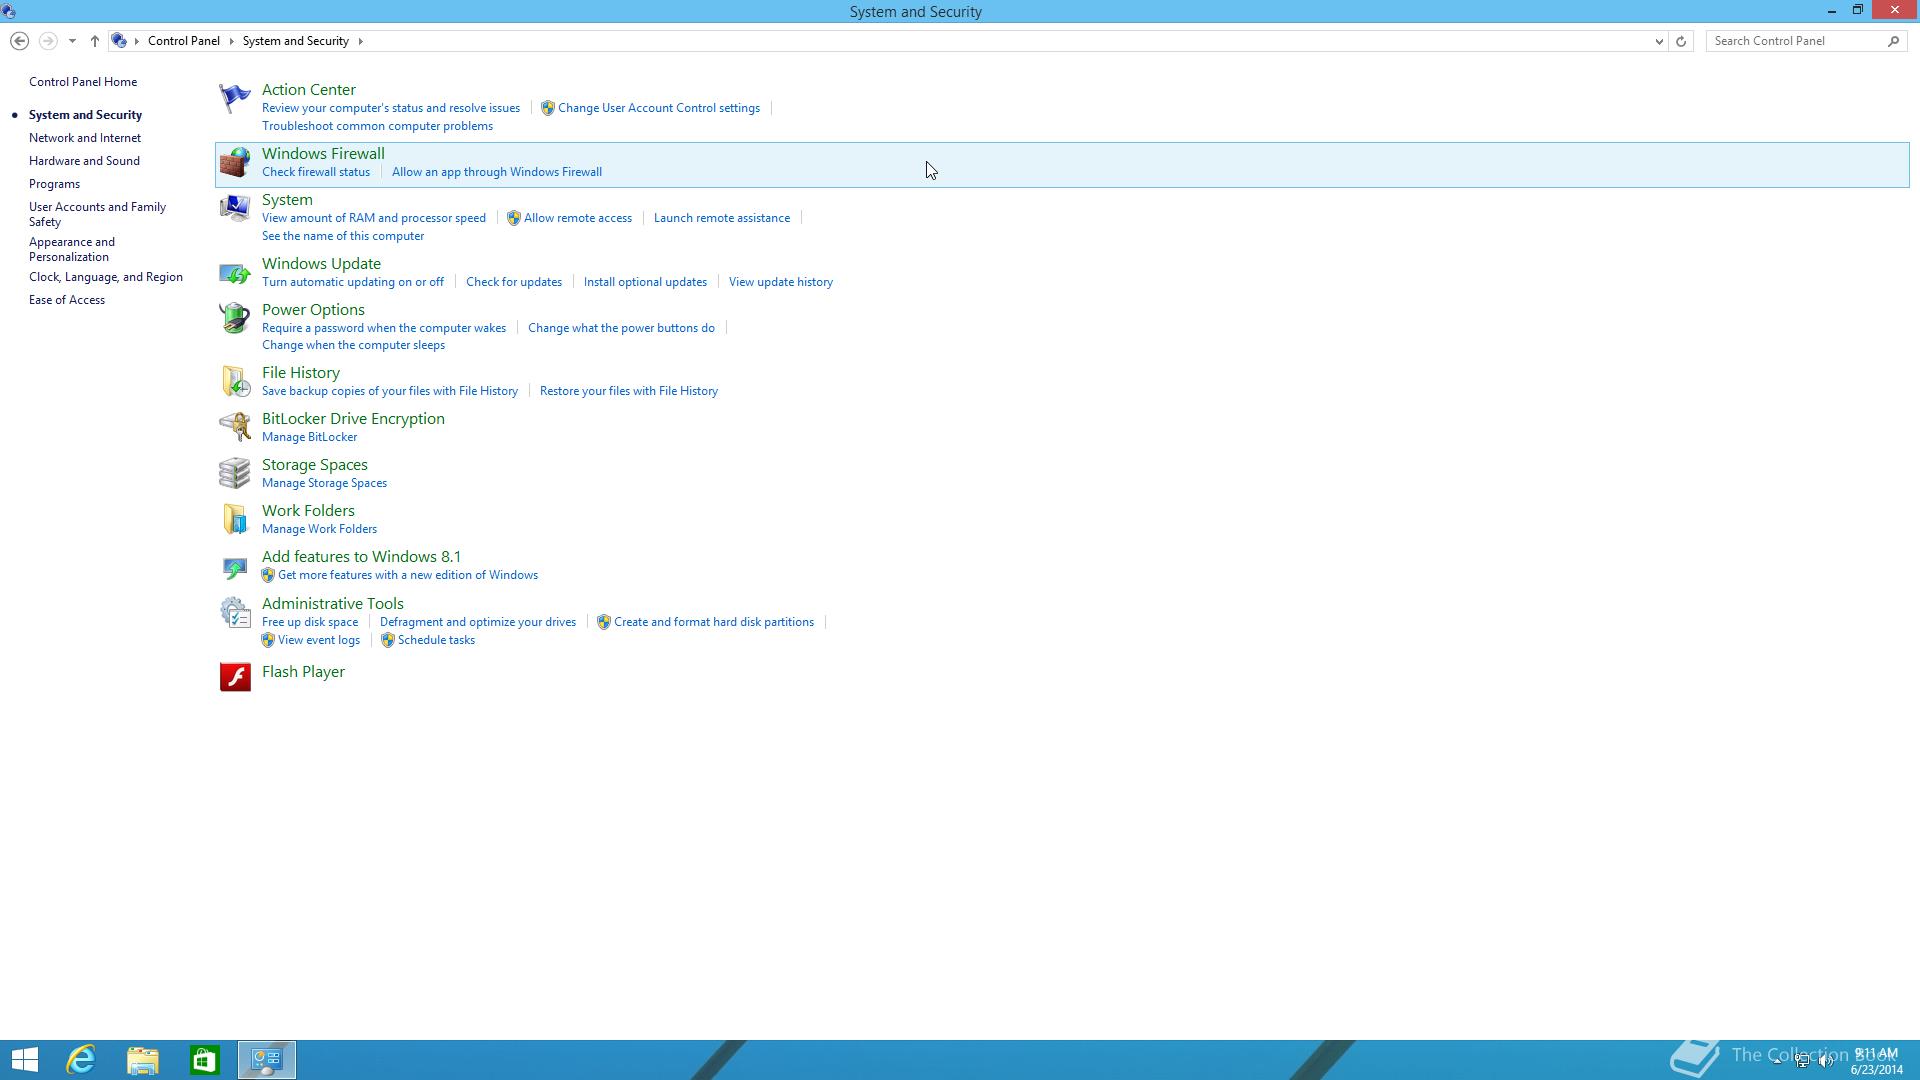Click Change what the power buttons do
Image resolution: width=1920 pixels, height=1080 pixels.
(x=621, y=328)
